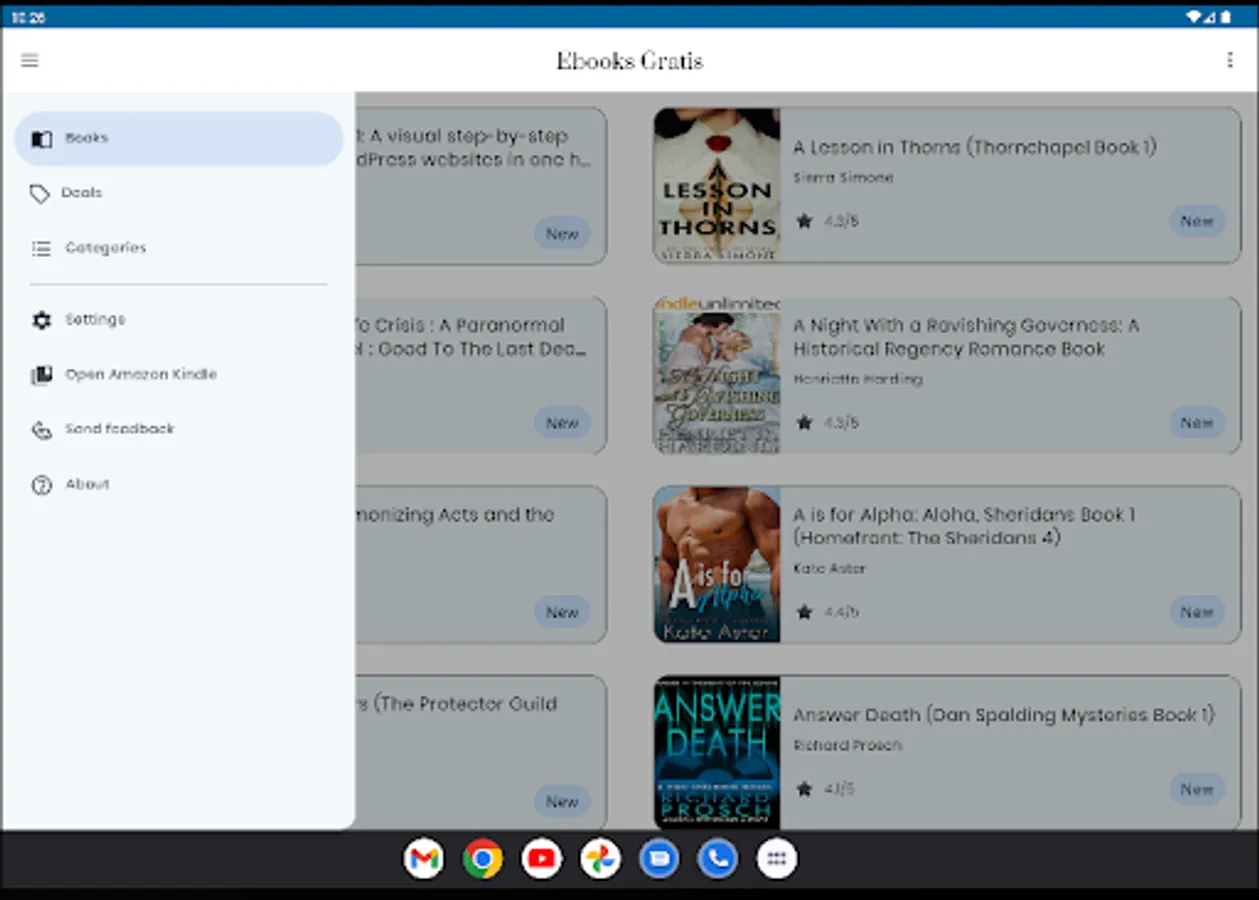Open YouTube from the dock

coord(541,858)
